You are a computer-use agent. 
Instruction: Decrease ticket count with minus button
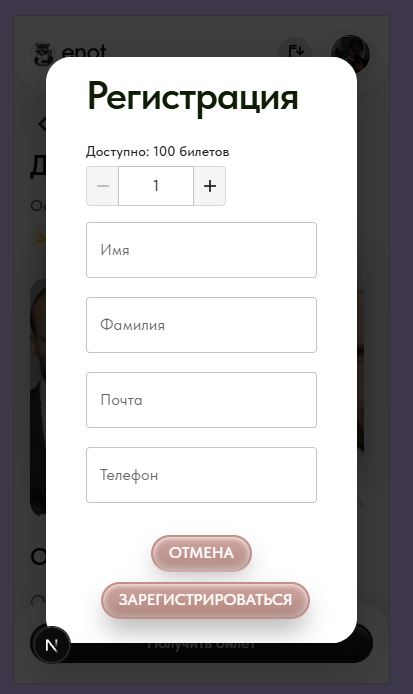click(102, 186)
